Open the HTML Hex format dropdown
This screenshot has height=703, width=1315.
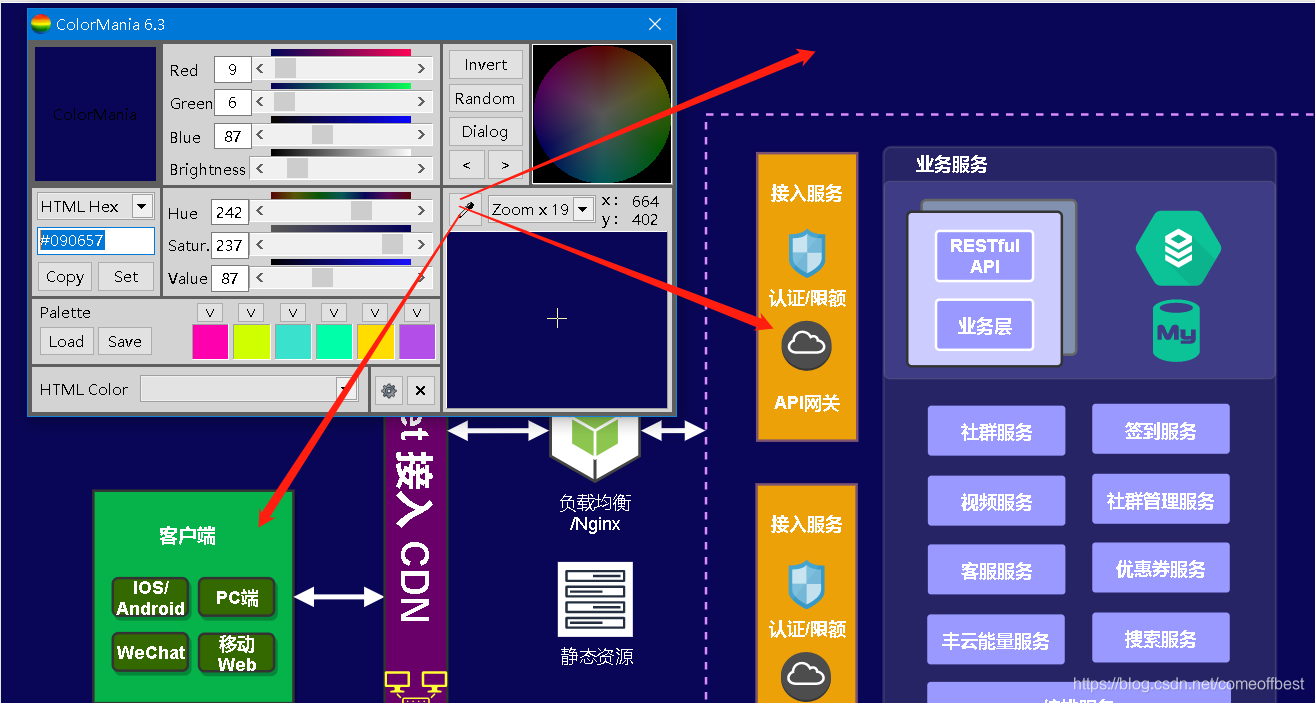142,207
